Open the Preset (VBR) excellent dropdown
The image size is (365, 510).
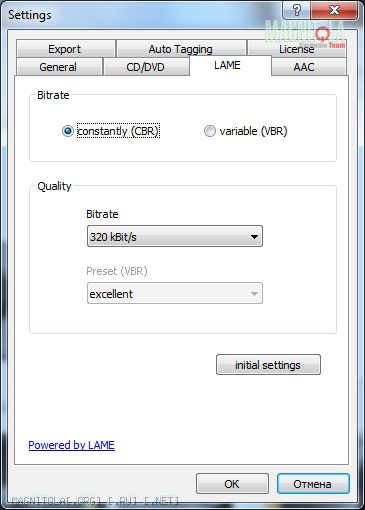[175, 293]
